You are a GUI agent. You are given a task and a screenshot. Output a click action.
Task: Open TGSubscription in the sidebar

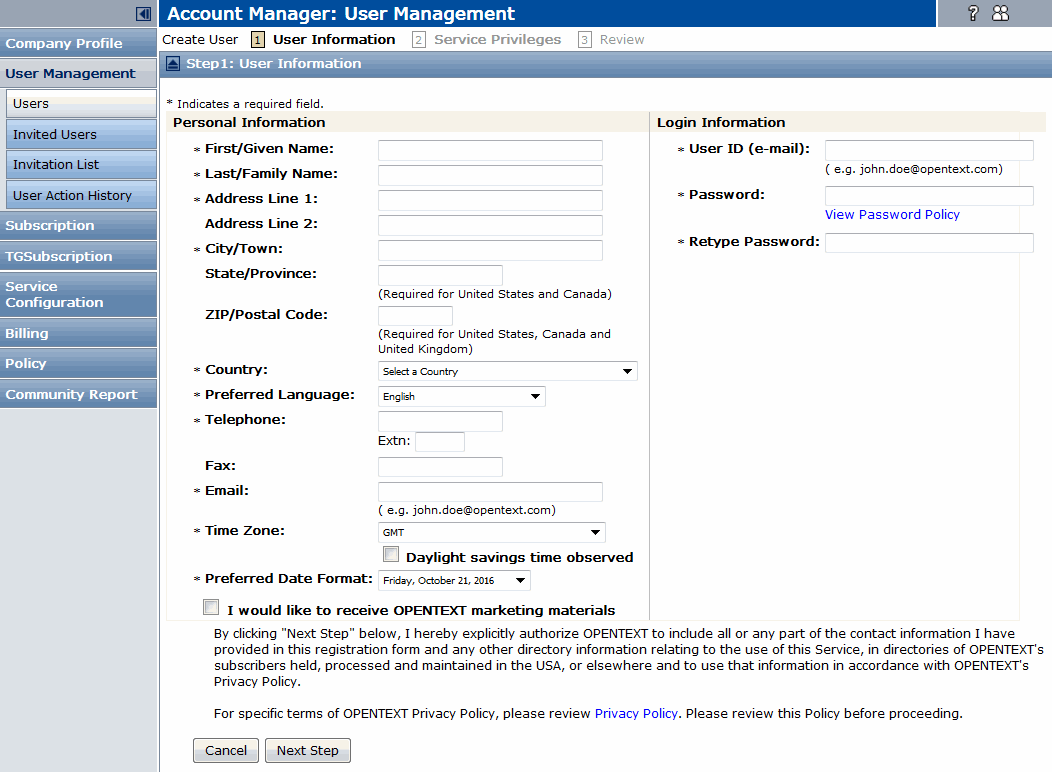[78, 256]
